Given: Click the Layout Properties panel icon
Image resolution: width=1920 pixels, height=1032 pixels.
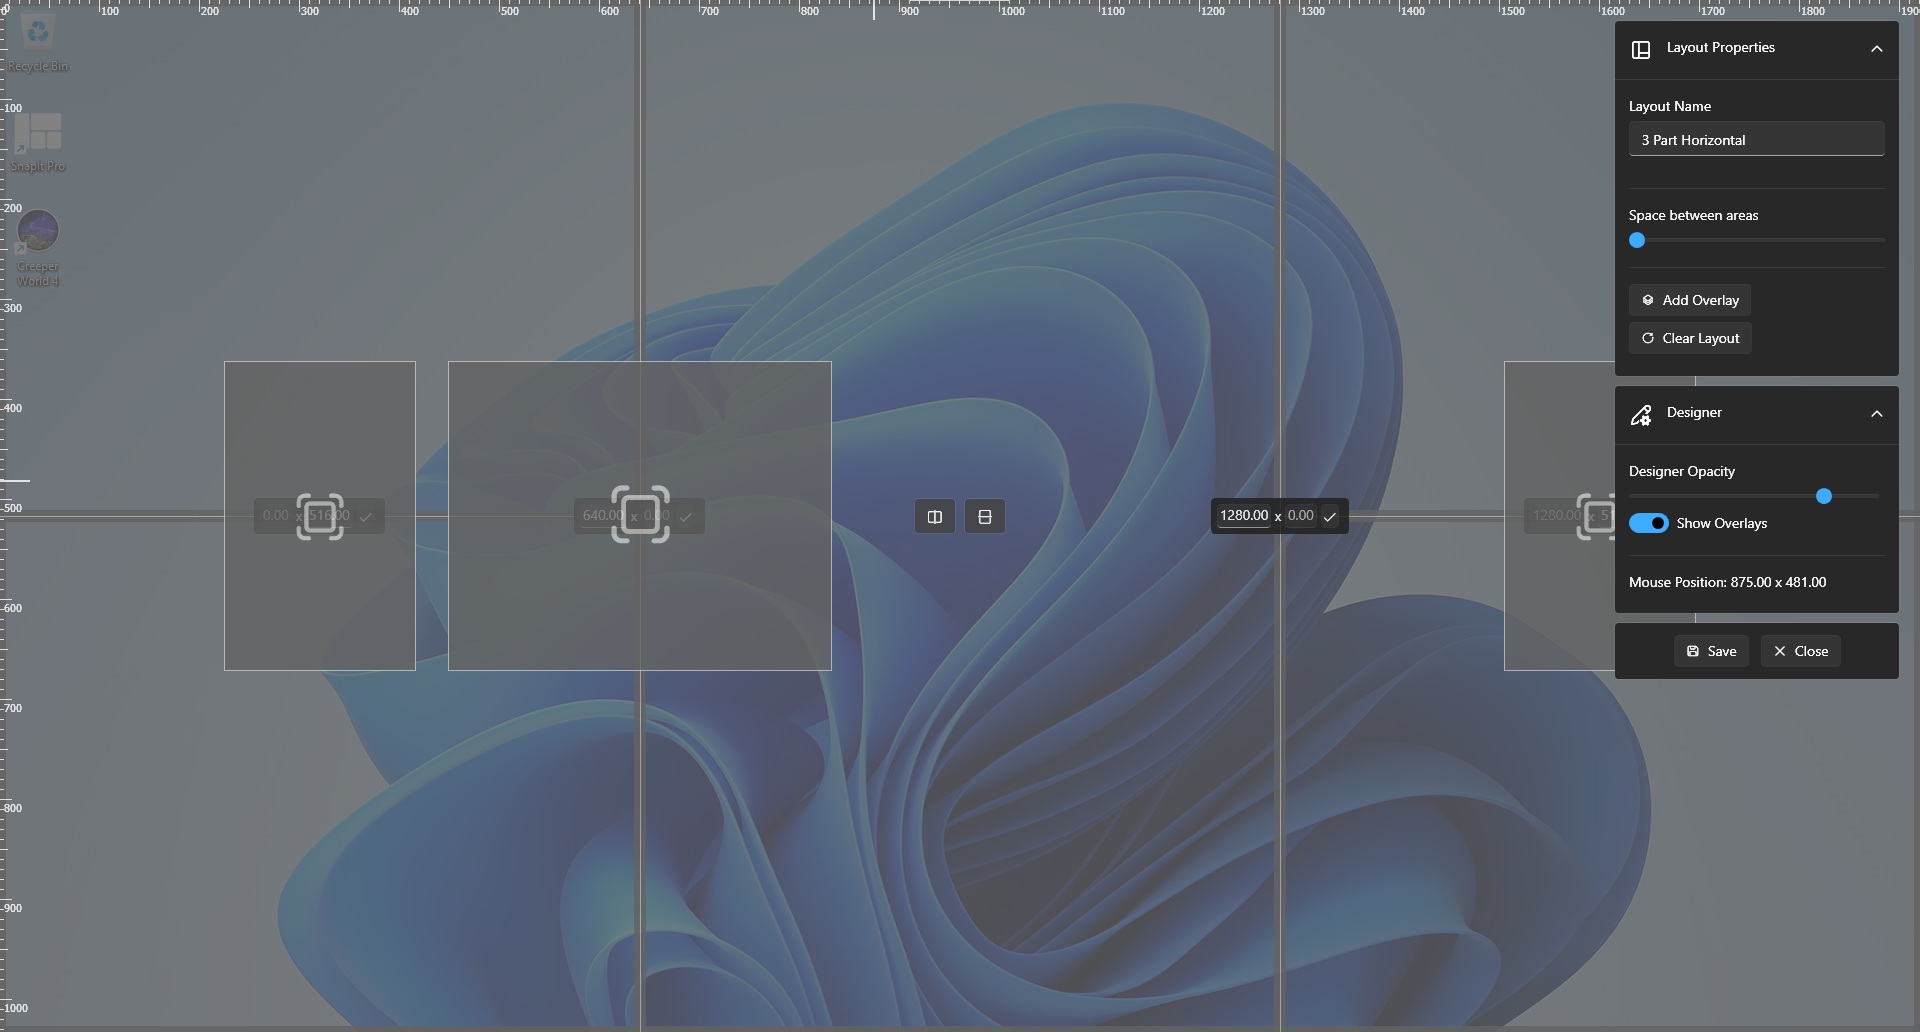Looking at the screenshot, I should tap(1641, 49).
